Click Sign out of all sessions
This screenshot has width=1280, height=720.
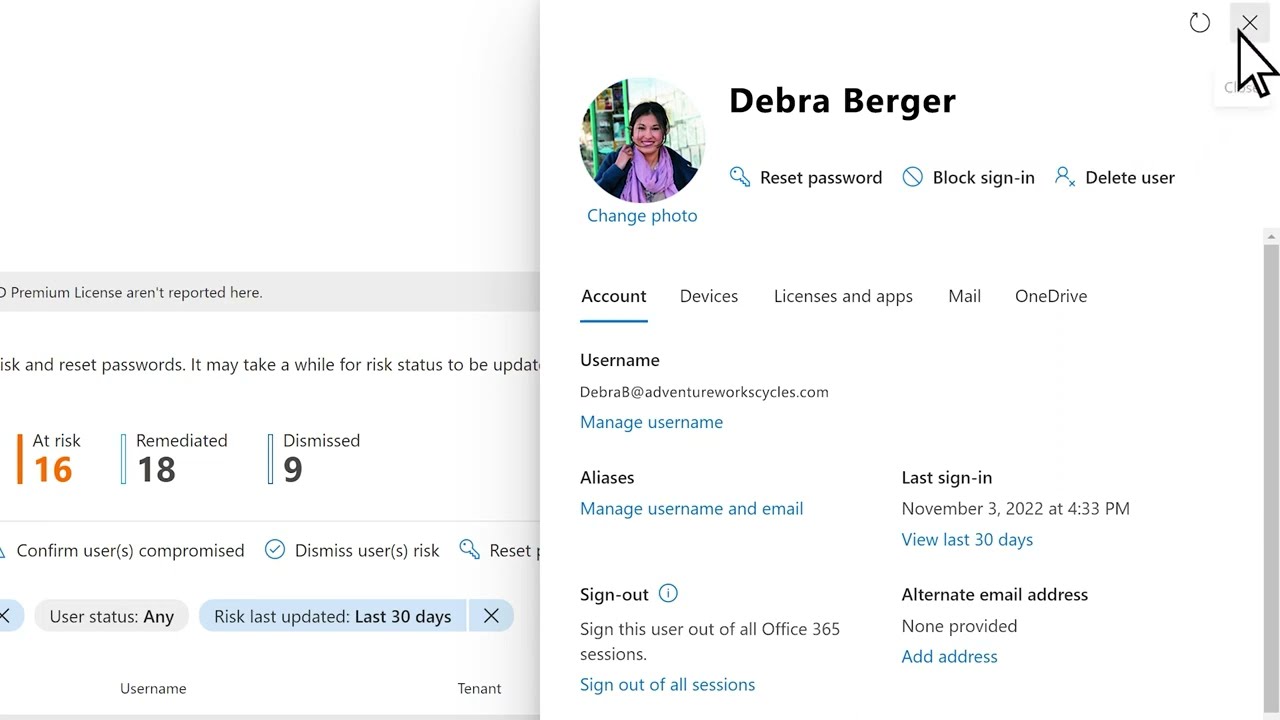click(x=667, y=684)
